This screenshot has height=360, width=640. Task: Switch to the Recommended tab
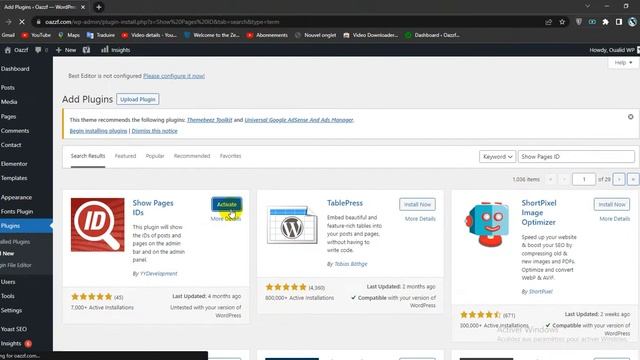pos(192,156)
